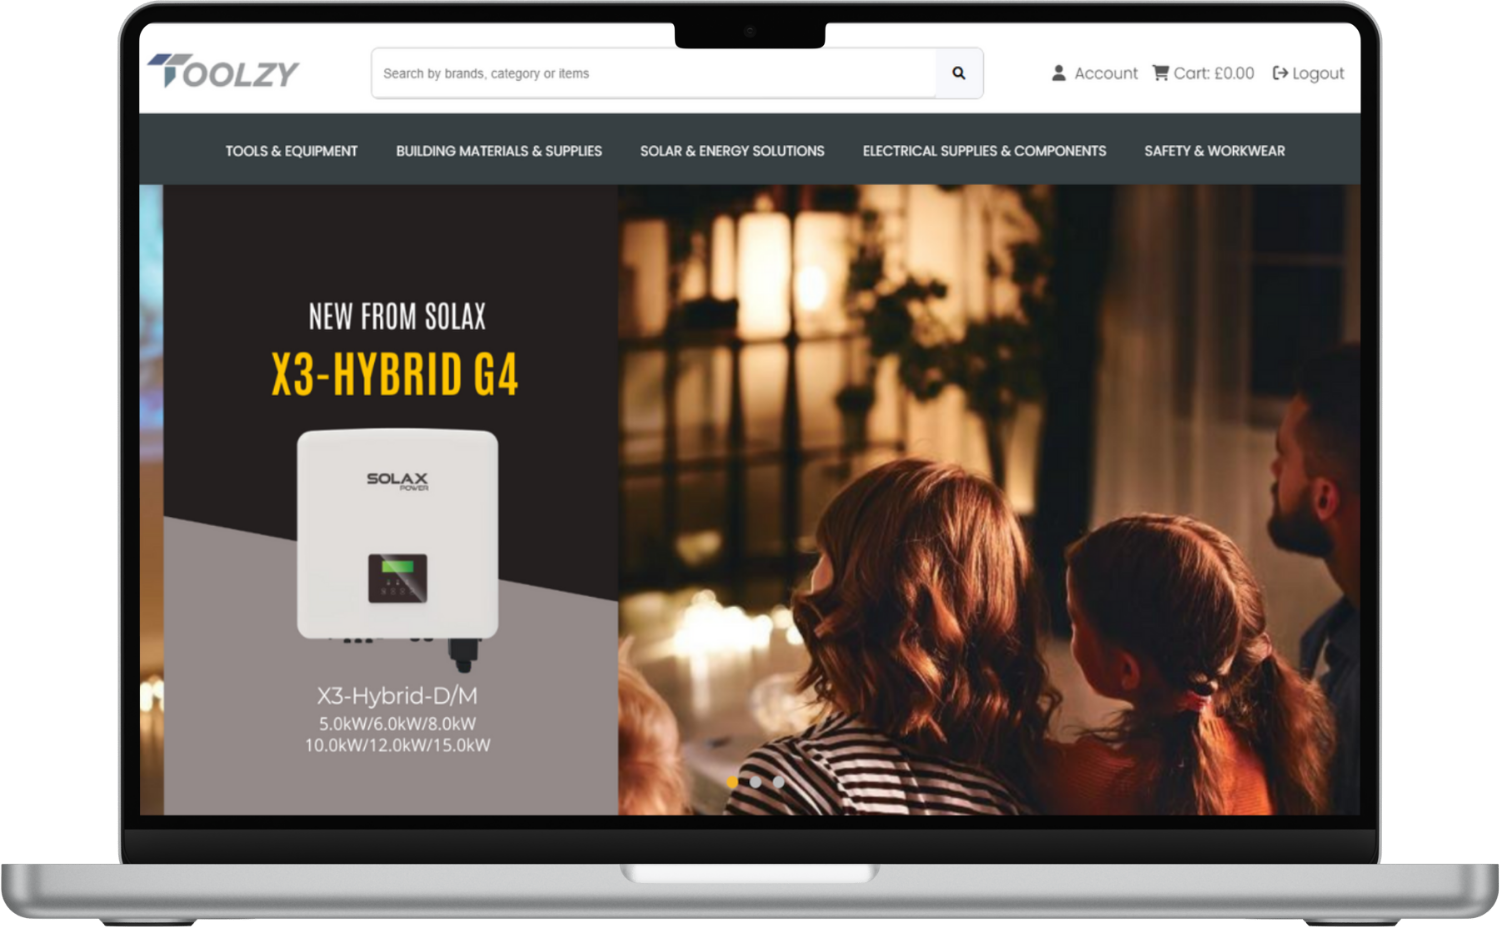This screenshot has height=927, width=1500.
Task: Select the first yellow carousel dot
Action: 732,782
